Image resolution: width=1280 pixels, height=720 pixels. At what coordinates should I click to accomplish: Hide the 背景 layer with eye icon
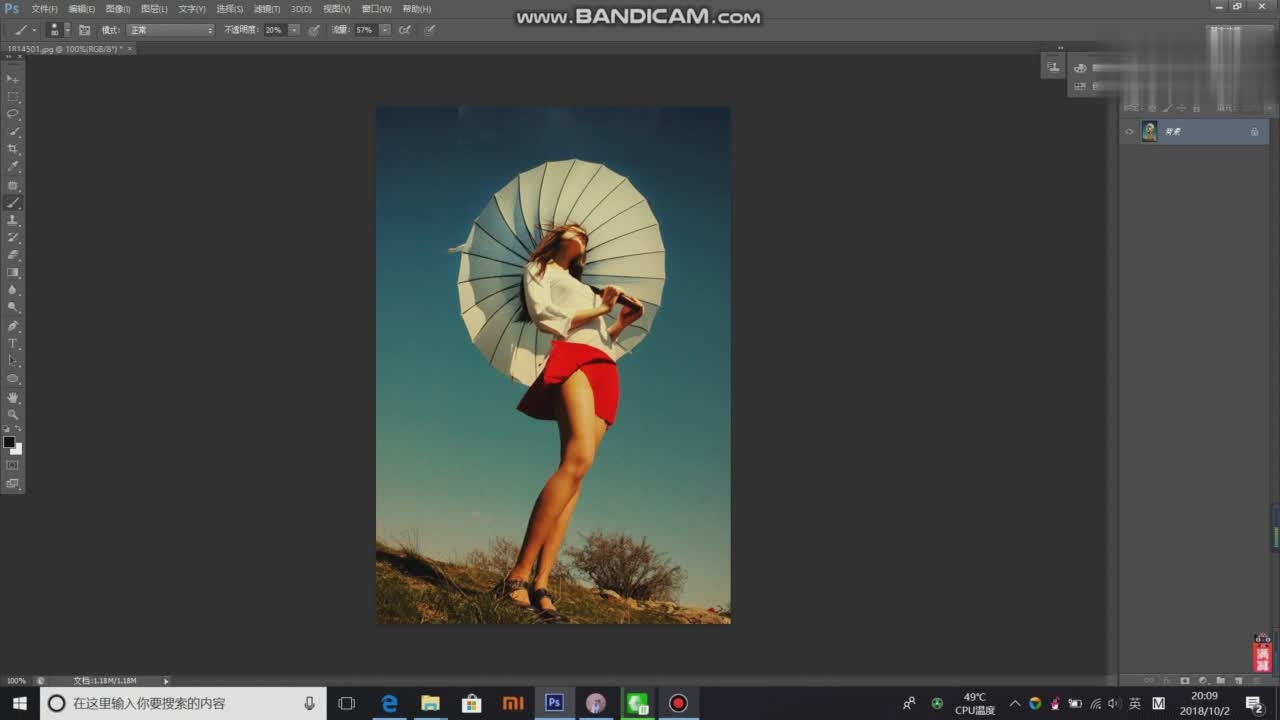click(x=1129, y=132)
